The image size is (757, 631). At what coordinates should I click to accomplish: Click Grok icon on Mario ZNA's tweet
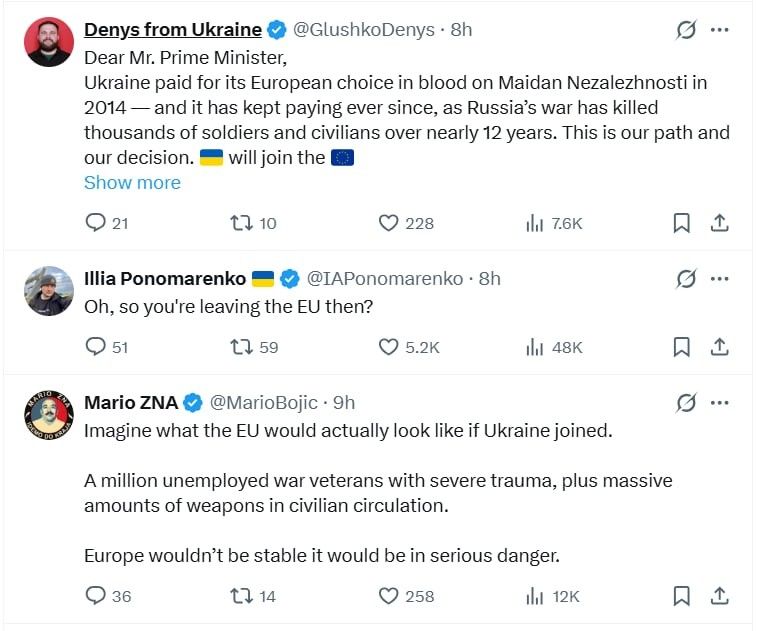pyautogui.click(x=686, y=403)
